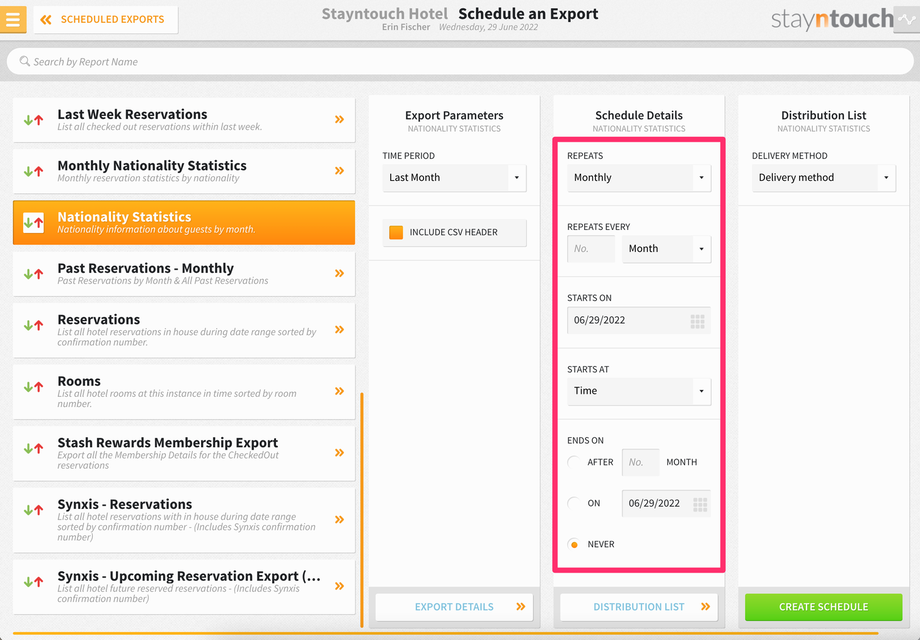Toggle Include CSV Header checkbox
The image size is (920, 640).
coord(396,232)
